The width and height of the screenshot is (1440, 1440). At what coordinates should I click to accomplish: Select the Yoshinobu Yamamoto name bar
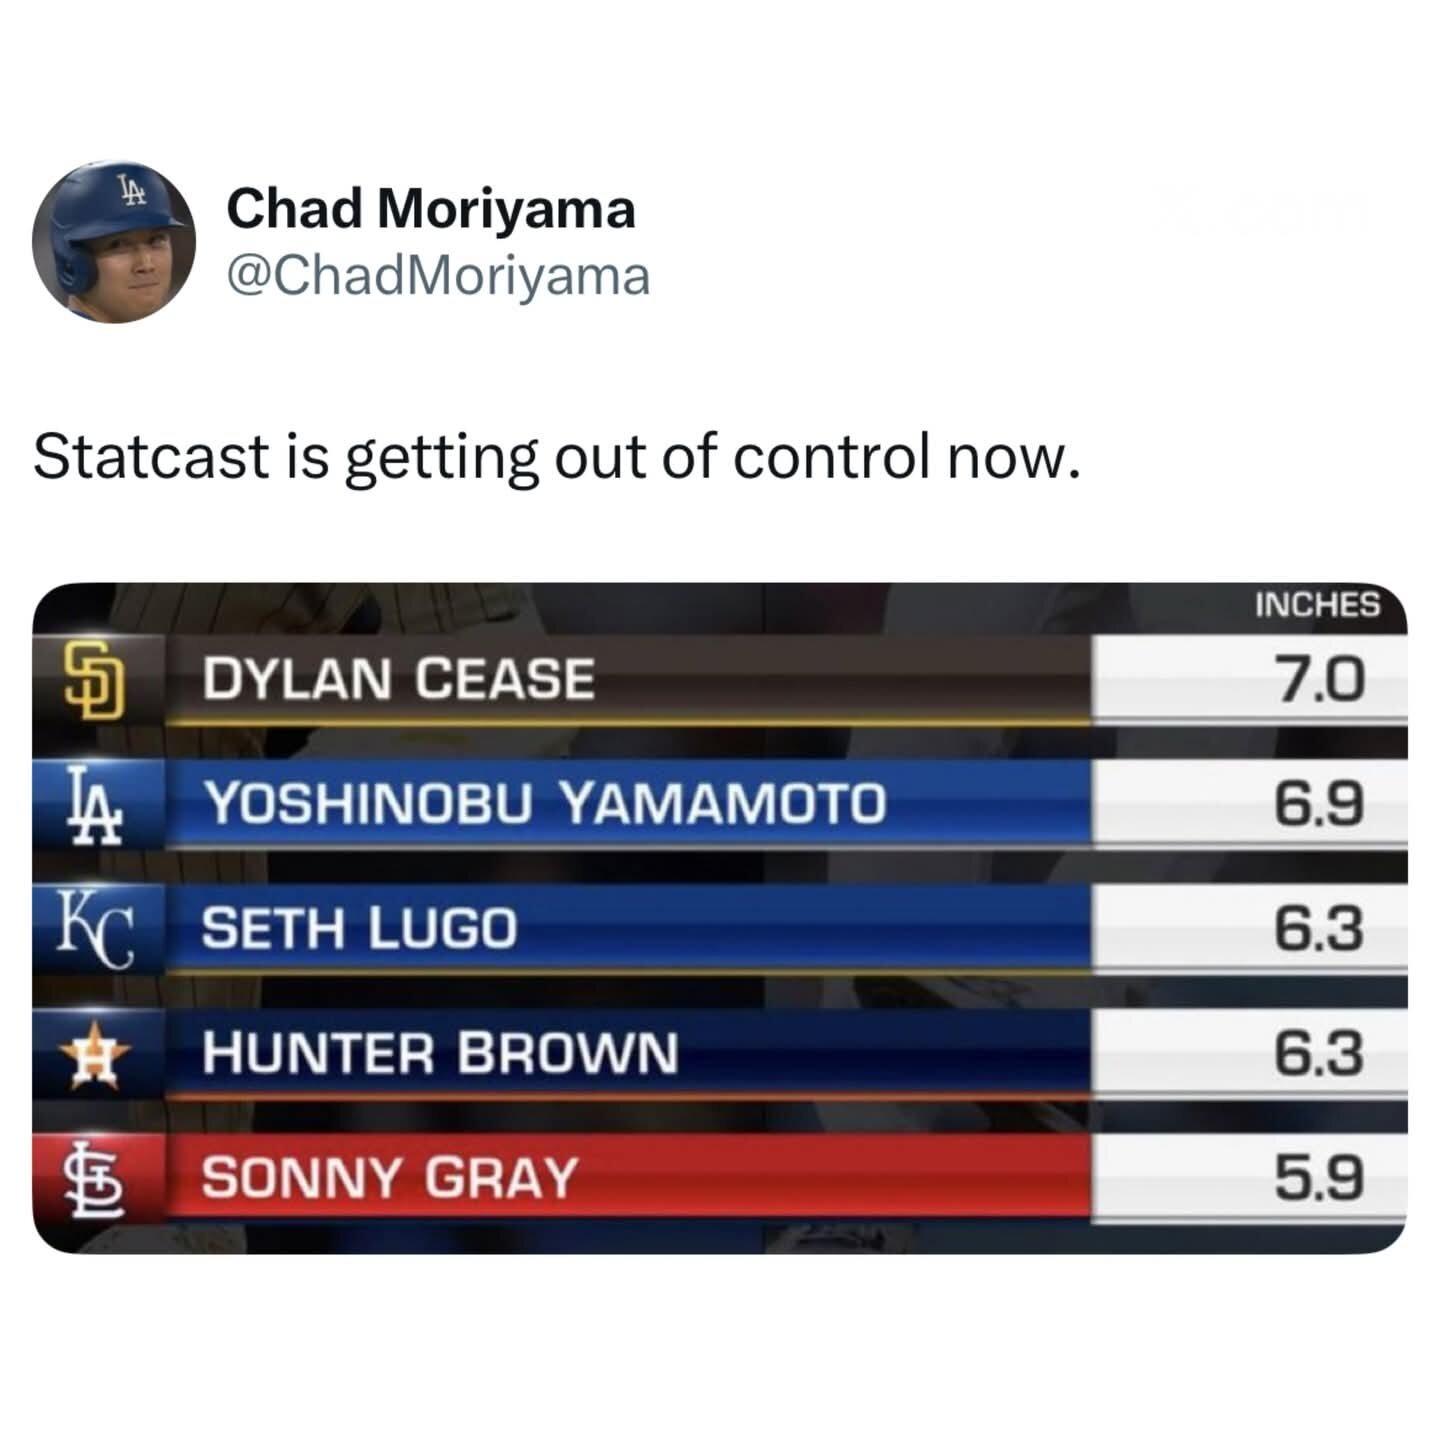pyautogui.click(x=620, y=803)
